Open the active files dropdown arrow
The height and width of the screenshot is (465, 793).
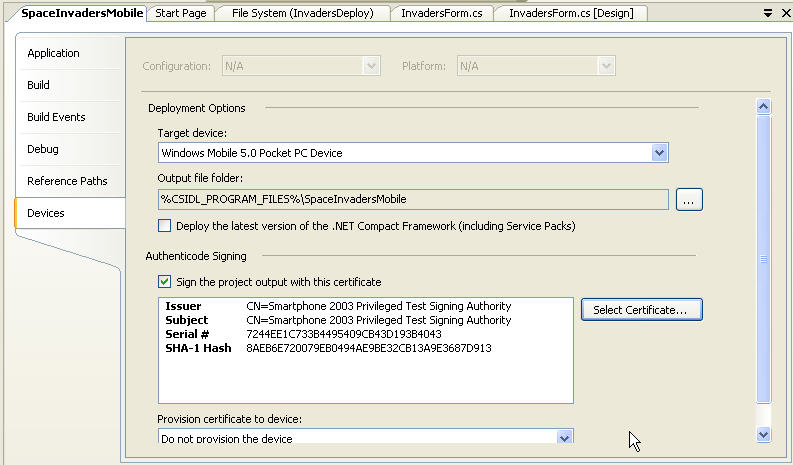tap(768, 13)
